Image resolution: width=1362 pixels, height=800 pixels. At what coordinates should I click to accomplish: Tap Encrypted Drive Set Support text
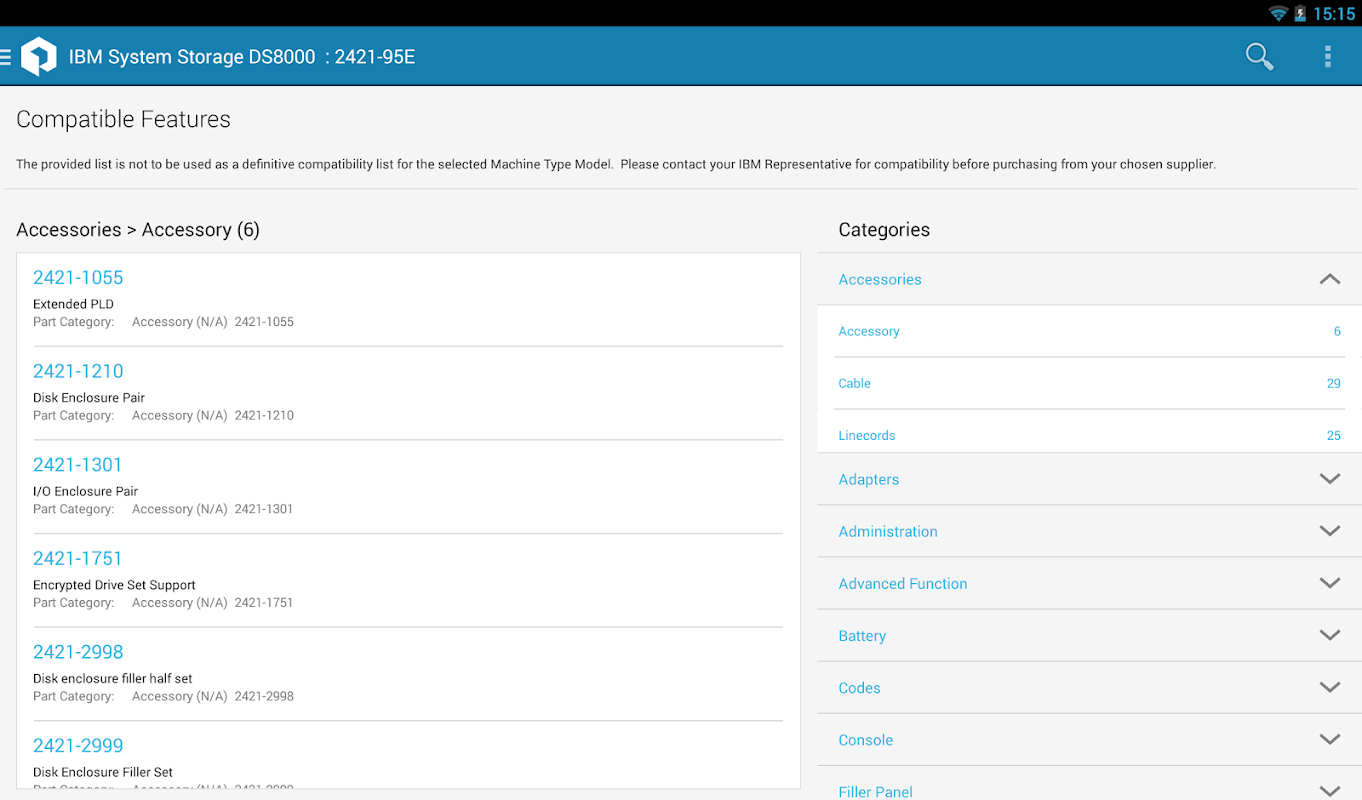click(114, 585)
